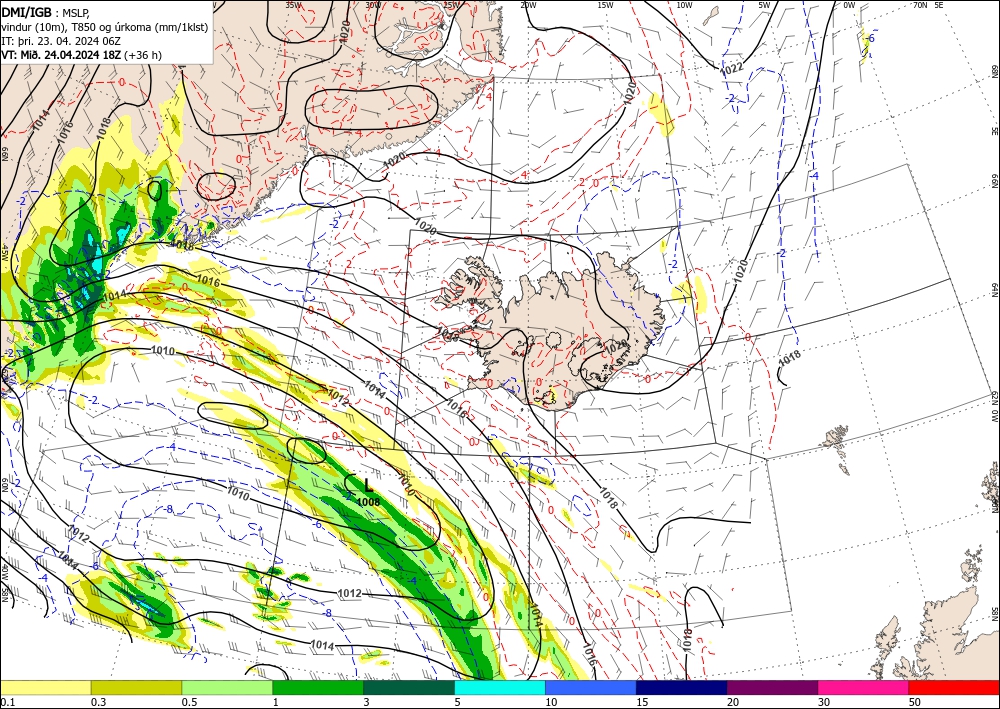Click the '50' legend scale value
1000x709 pixels.
point(915,702)
